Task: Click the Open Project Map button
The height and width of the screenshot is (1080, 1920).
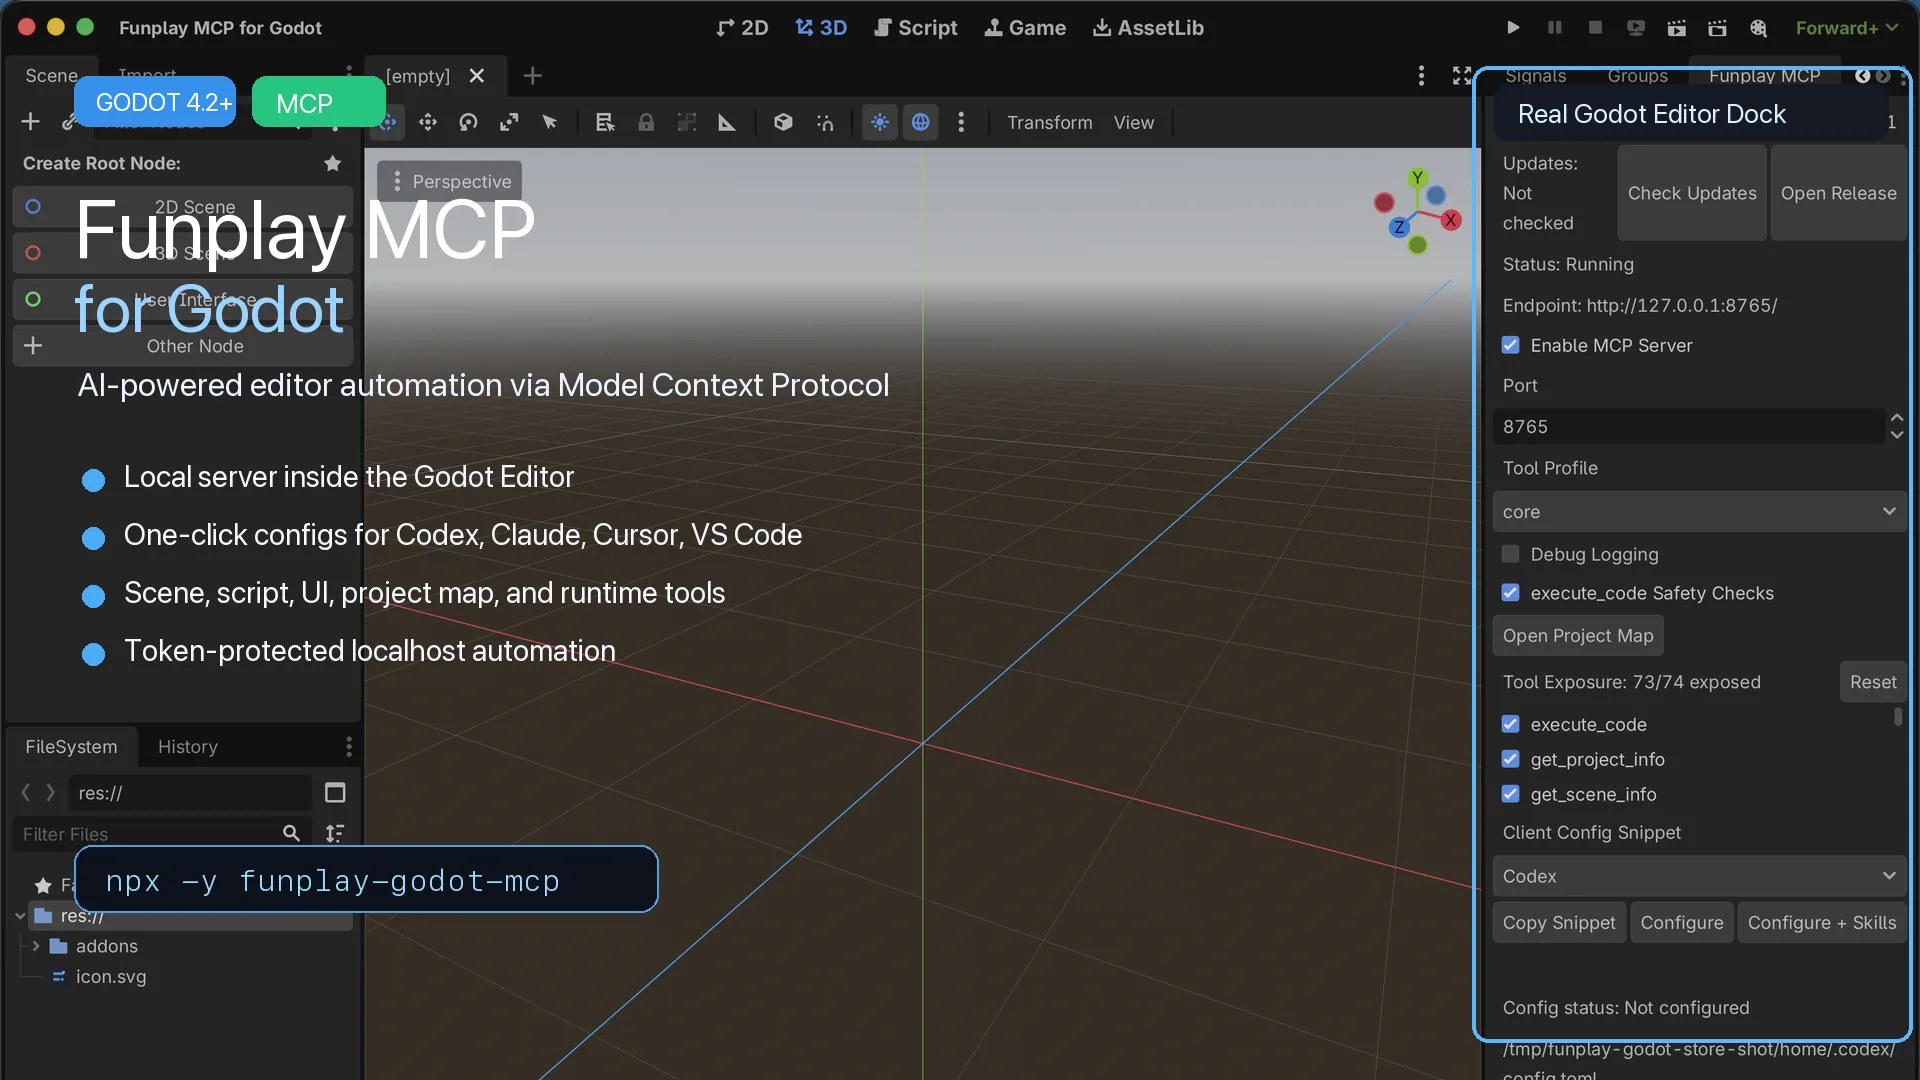Action: click(1578, 636)
